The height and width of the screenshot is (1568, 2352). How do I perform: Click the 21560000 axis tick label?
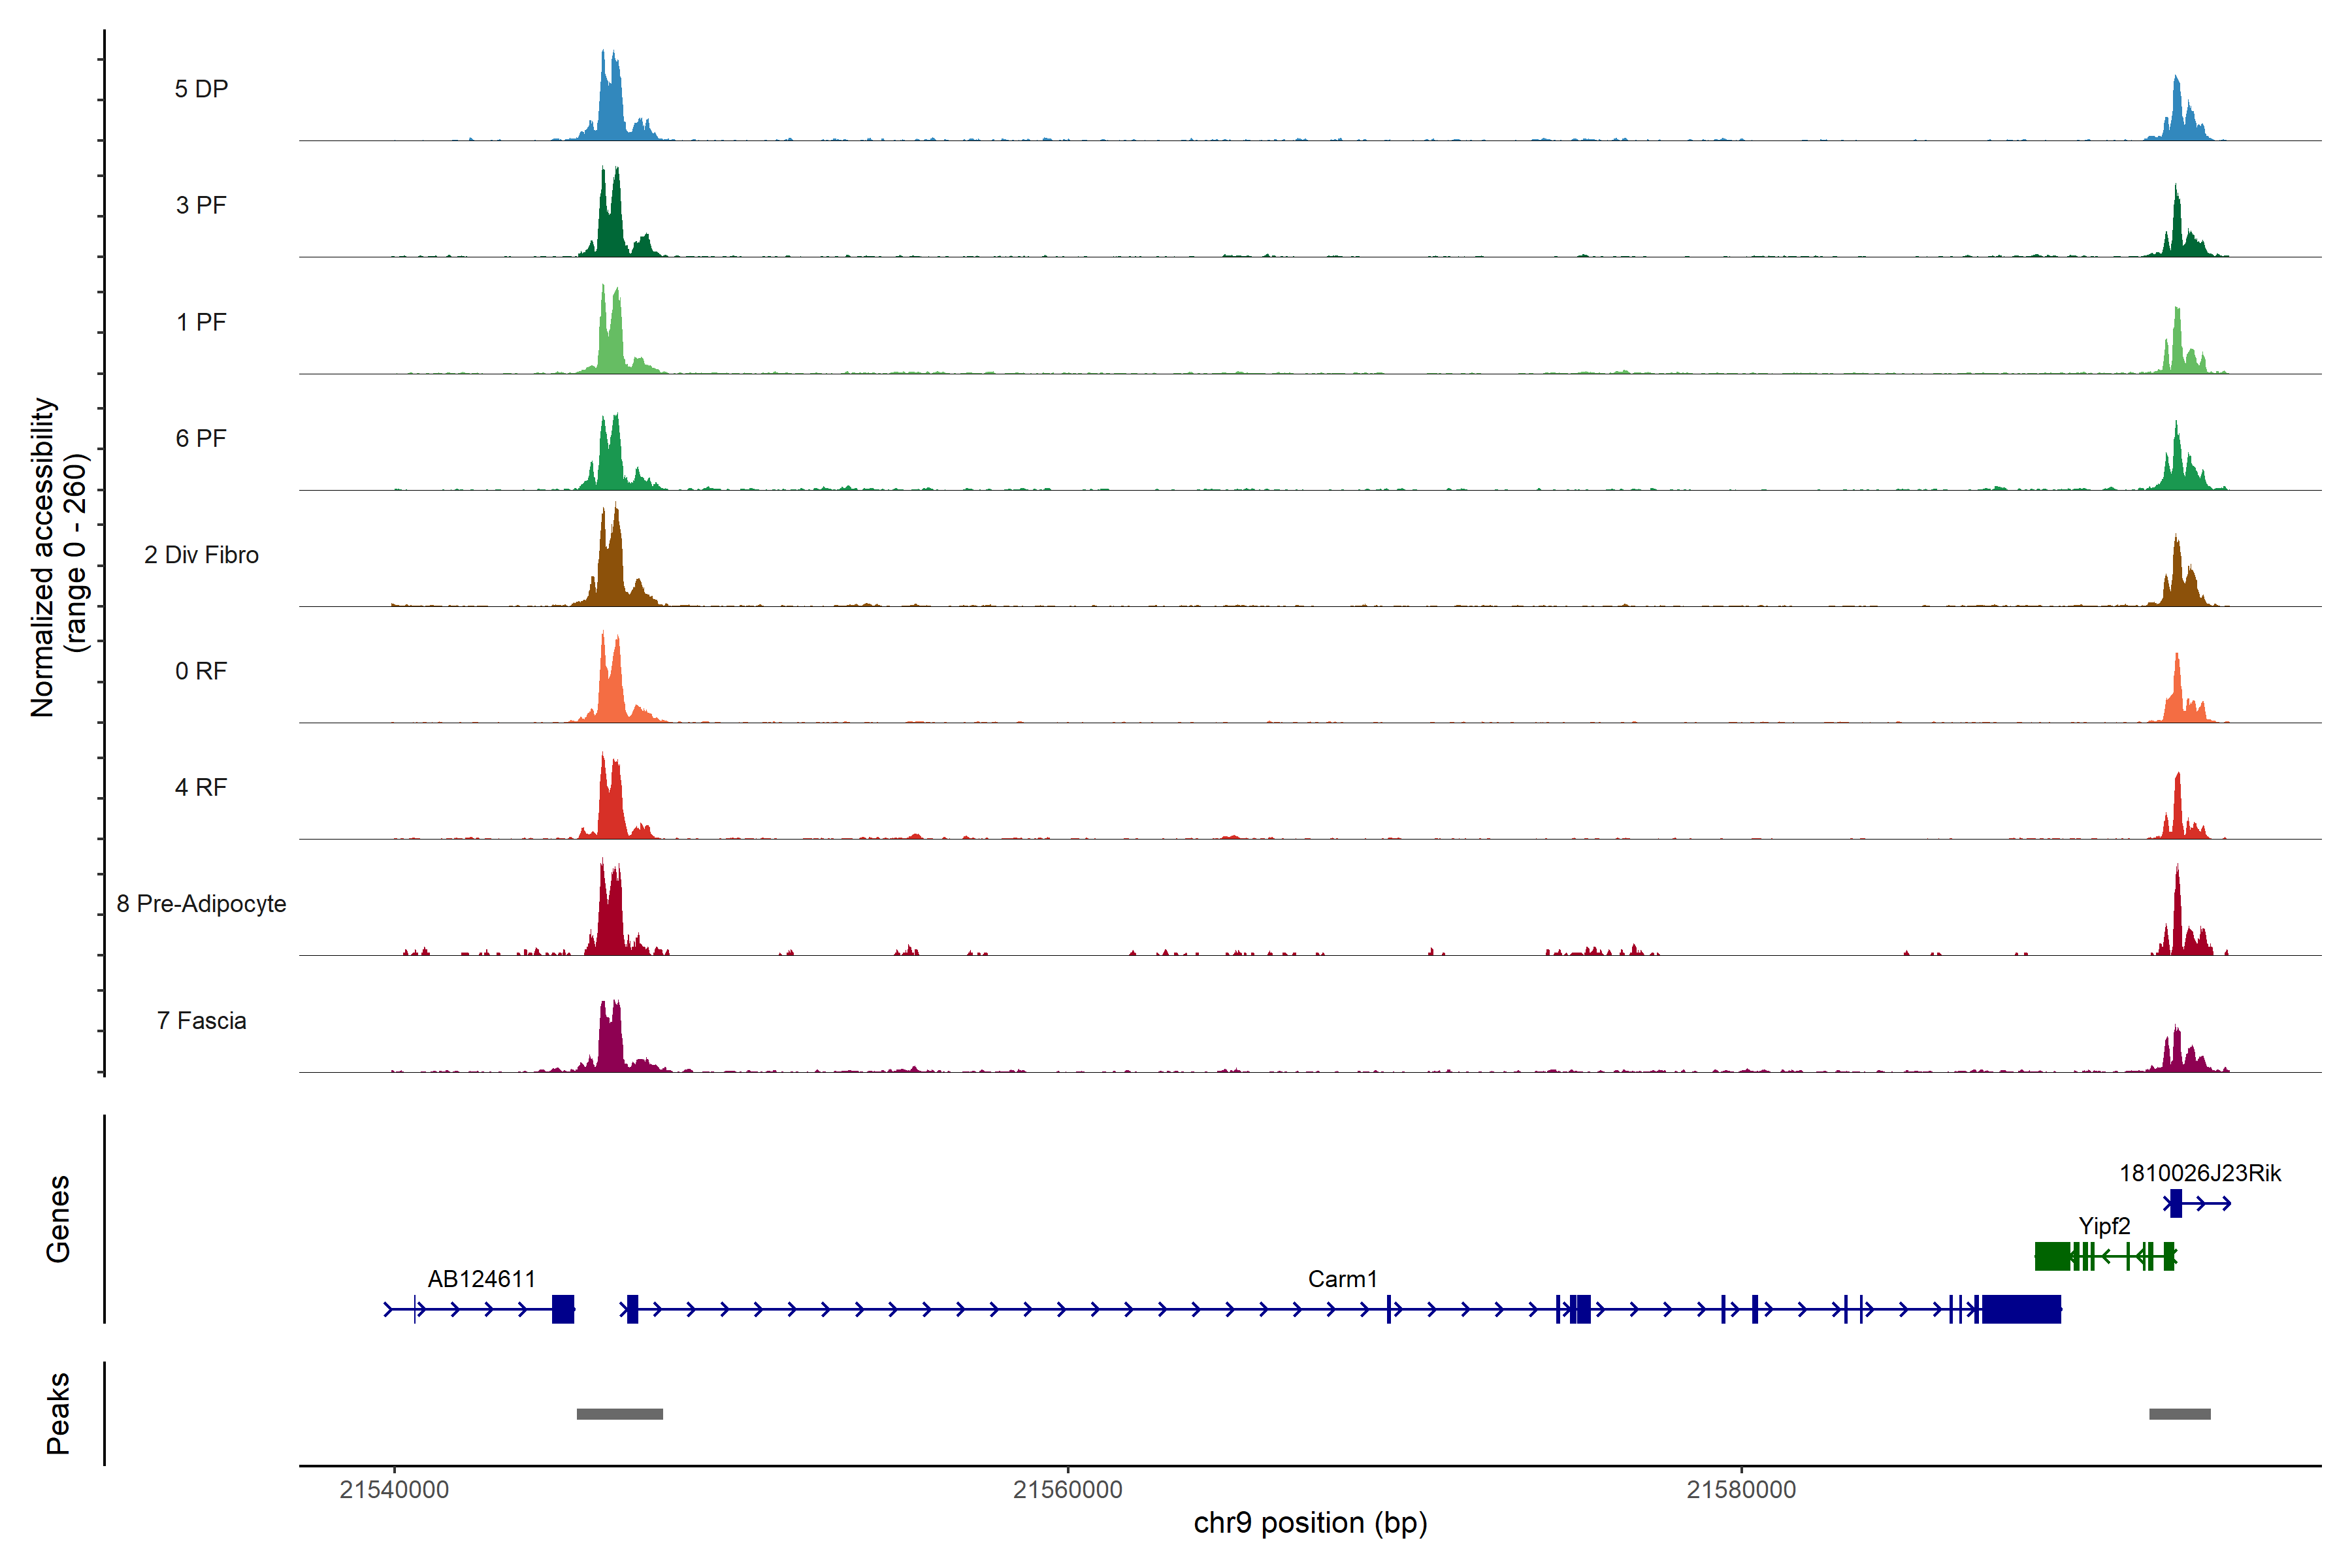(1067, 1489)
